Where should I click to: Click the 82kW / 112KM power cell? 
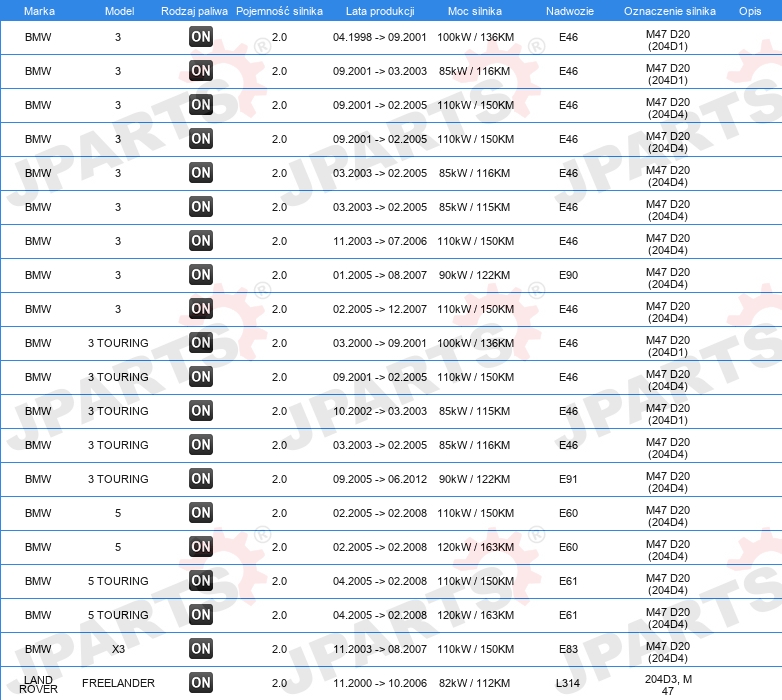[474, 683]
